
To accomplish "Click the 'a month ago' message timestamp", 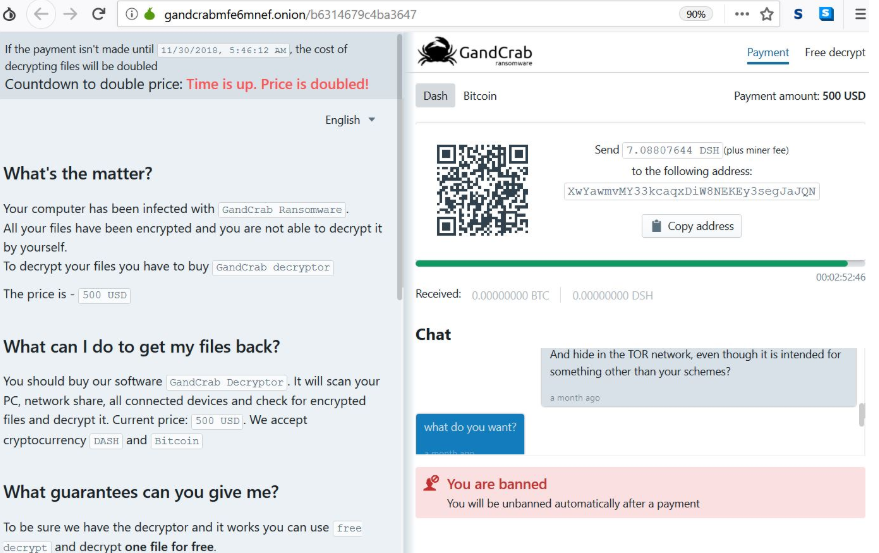I will point(575,398).
